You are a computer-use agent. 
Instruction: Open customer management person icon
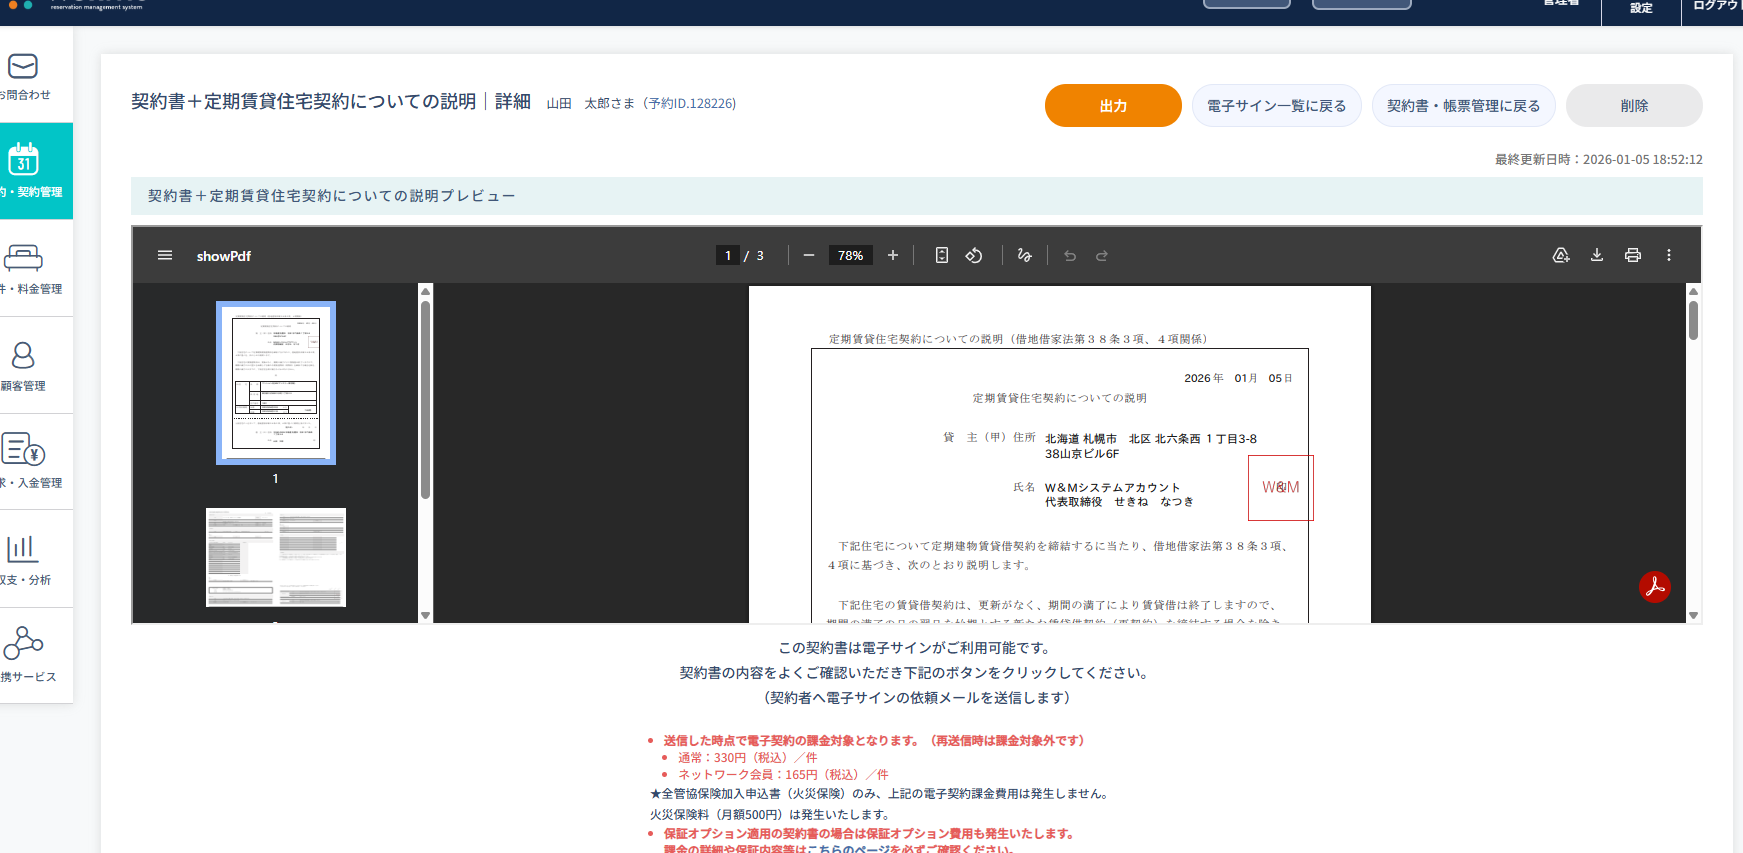coord(23,355)
